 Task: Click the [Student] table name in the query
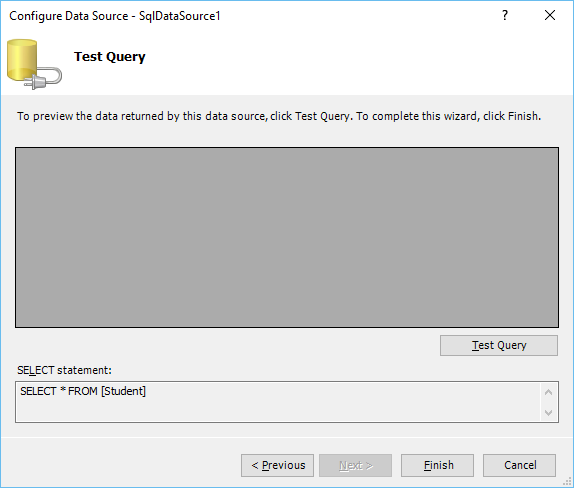click(123, 391)
